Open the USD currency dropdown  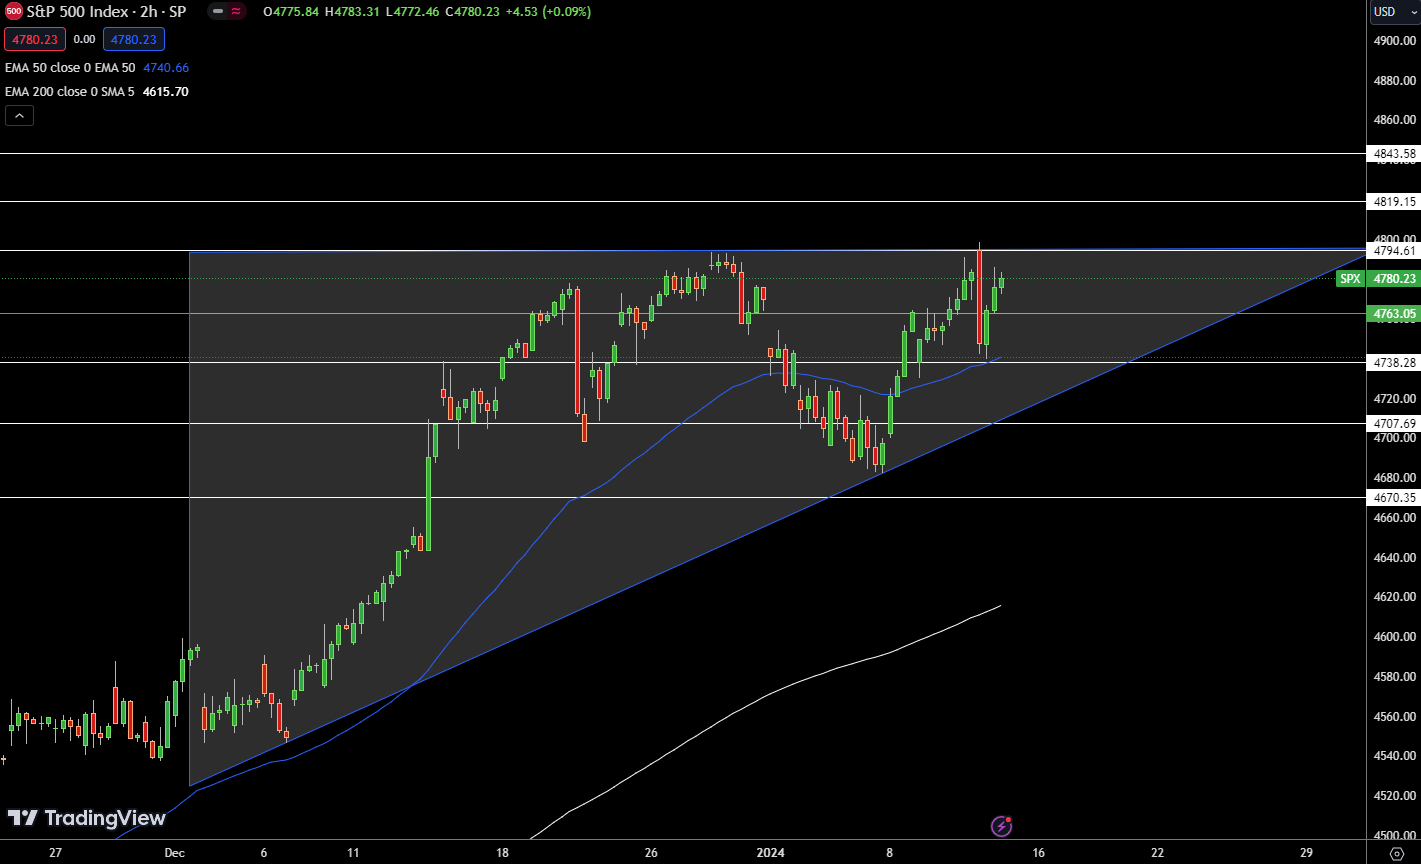(1394, 12)
